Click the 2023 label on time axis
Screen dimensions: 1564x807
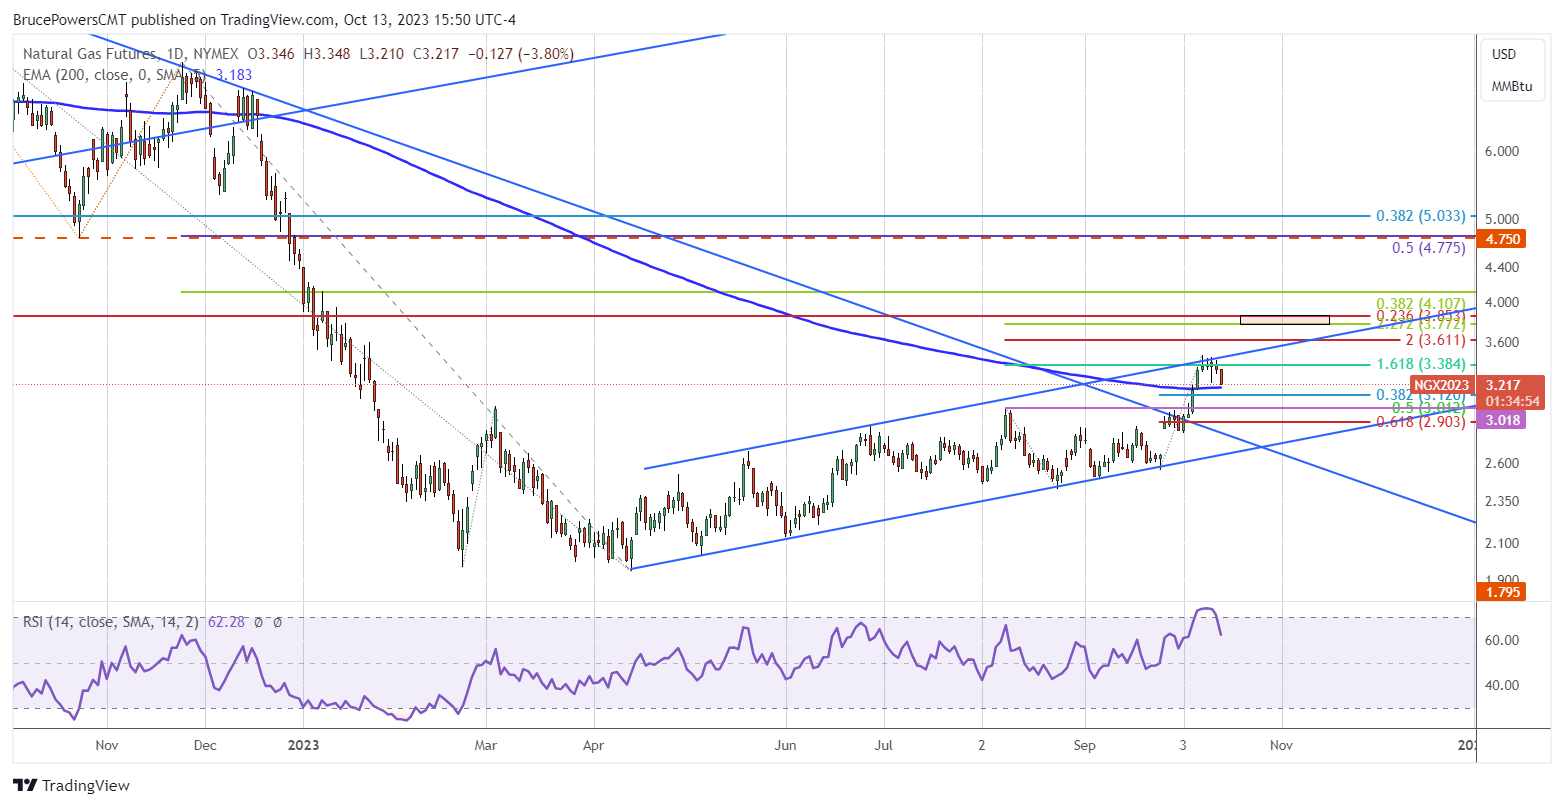[x=302, y=745]
